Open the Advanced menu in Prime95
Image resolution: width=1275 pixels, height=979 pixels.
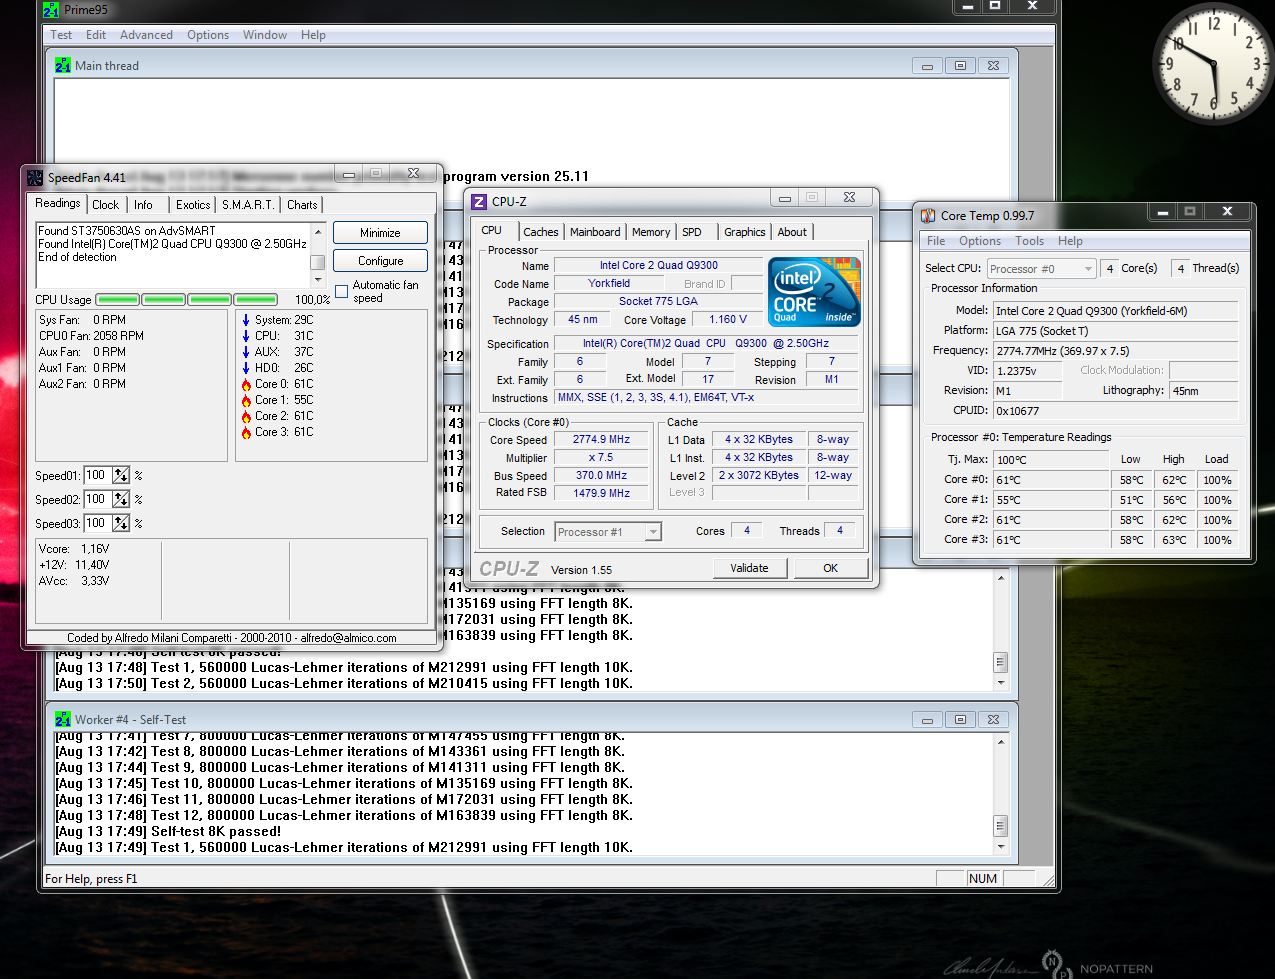[x=146, y=35]
